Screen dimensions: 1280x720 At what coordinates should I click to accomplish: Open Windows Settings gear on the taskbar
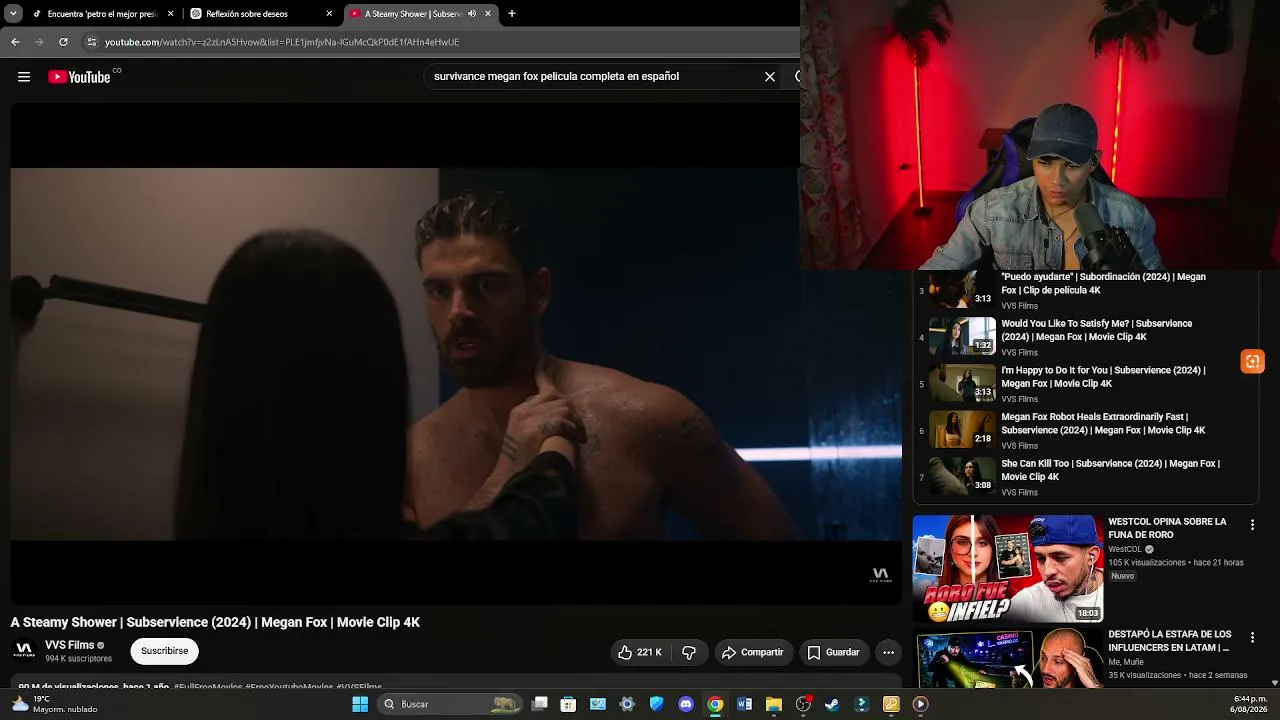click(x=627, y=704)
